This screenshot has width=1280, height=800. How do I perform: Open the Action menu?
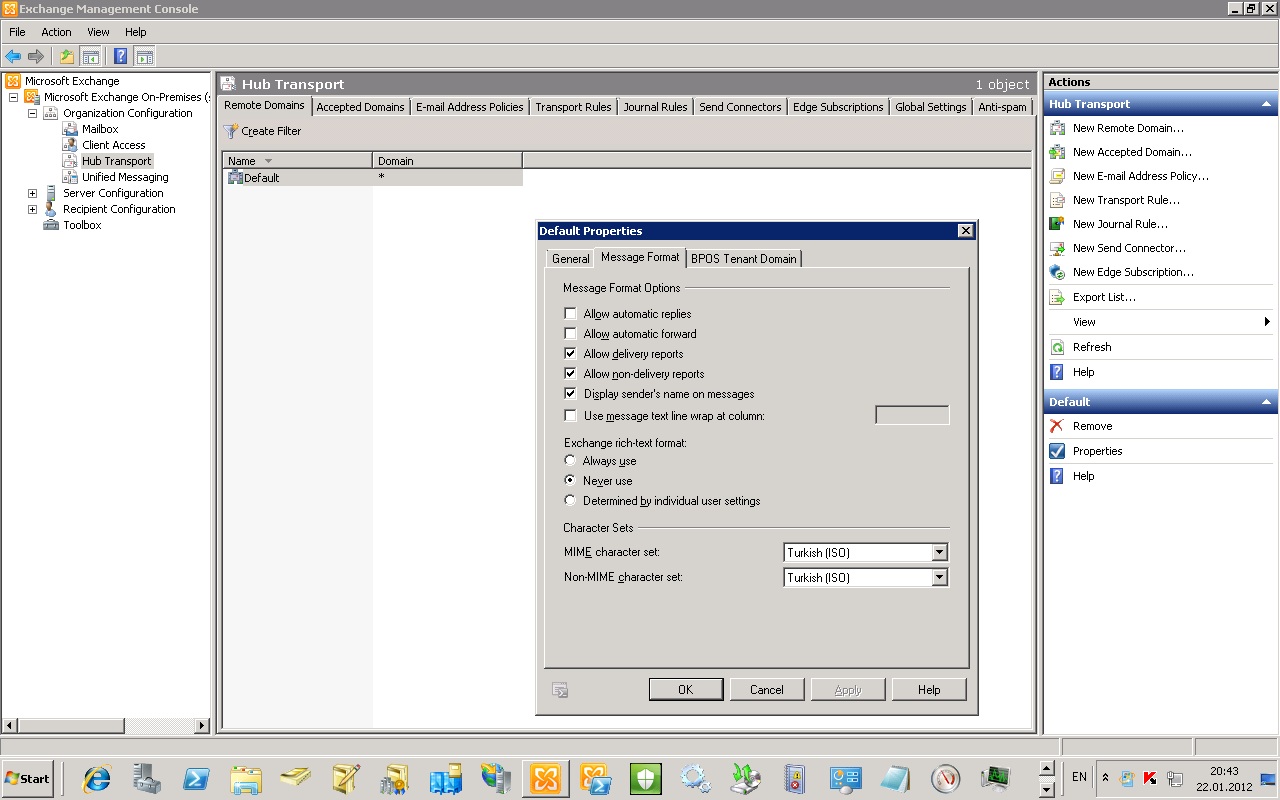tap(56, 32)
